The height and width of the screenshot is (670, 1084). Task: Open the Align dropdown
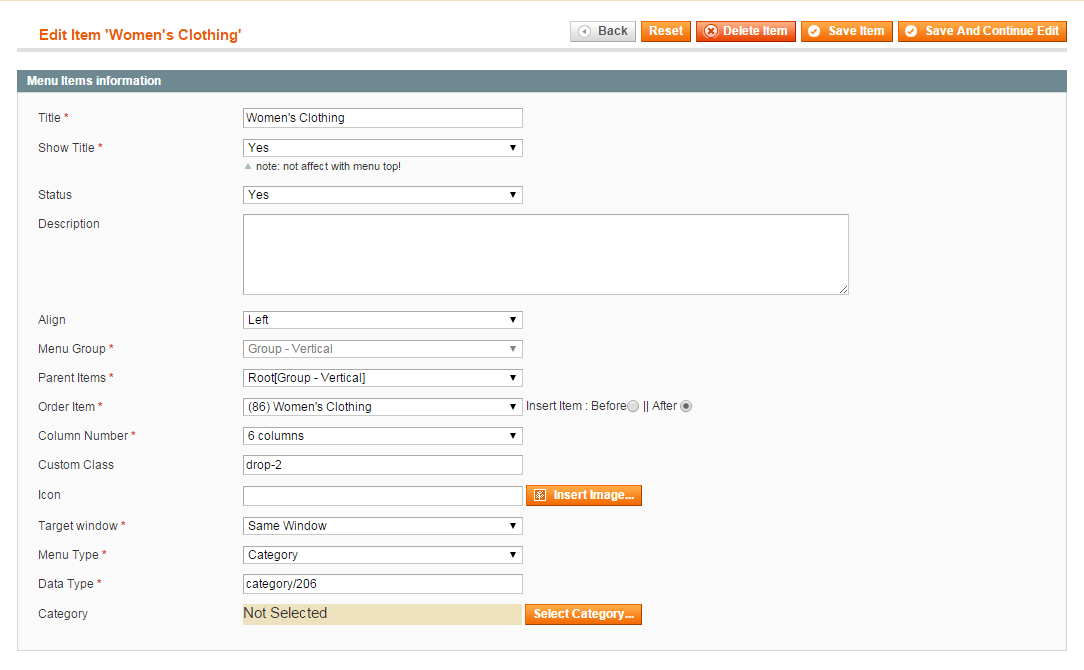[383, 320]
